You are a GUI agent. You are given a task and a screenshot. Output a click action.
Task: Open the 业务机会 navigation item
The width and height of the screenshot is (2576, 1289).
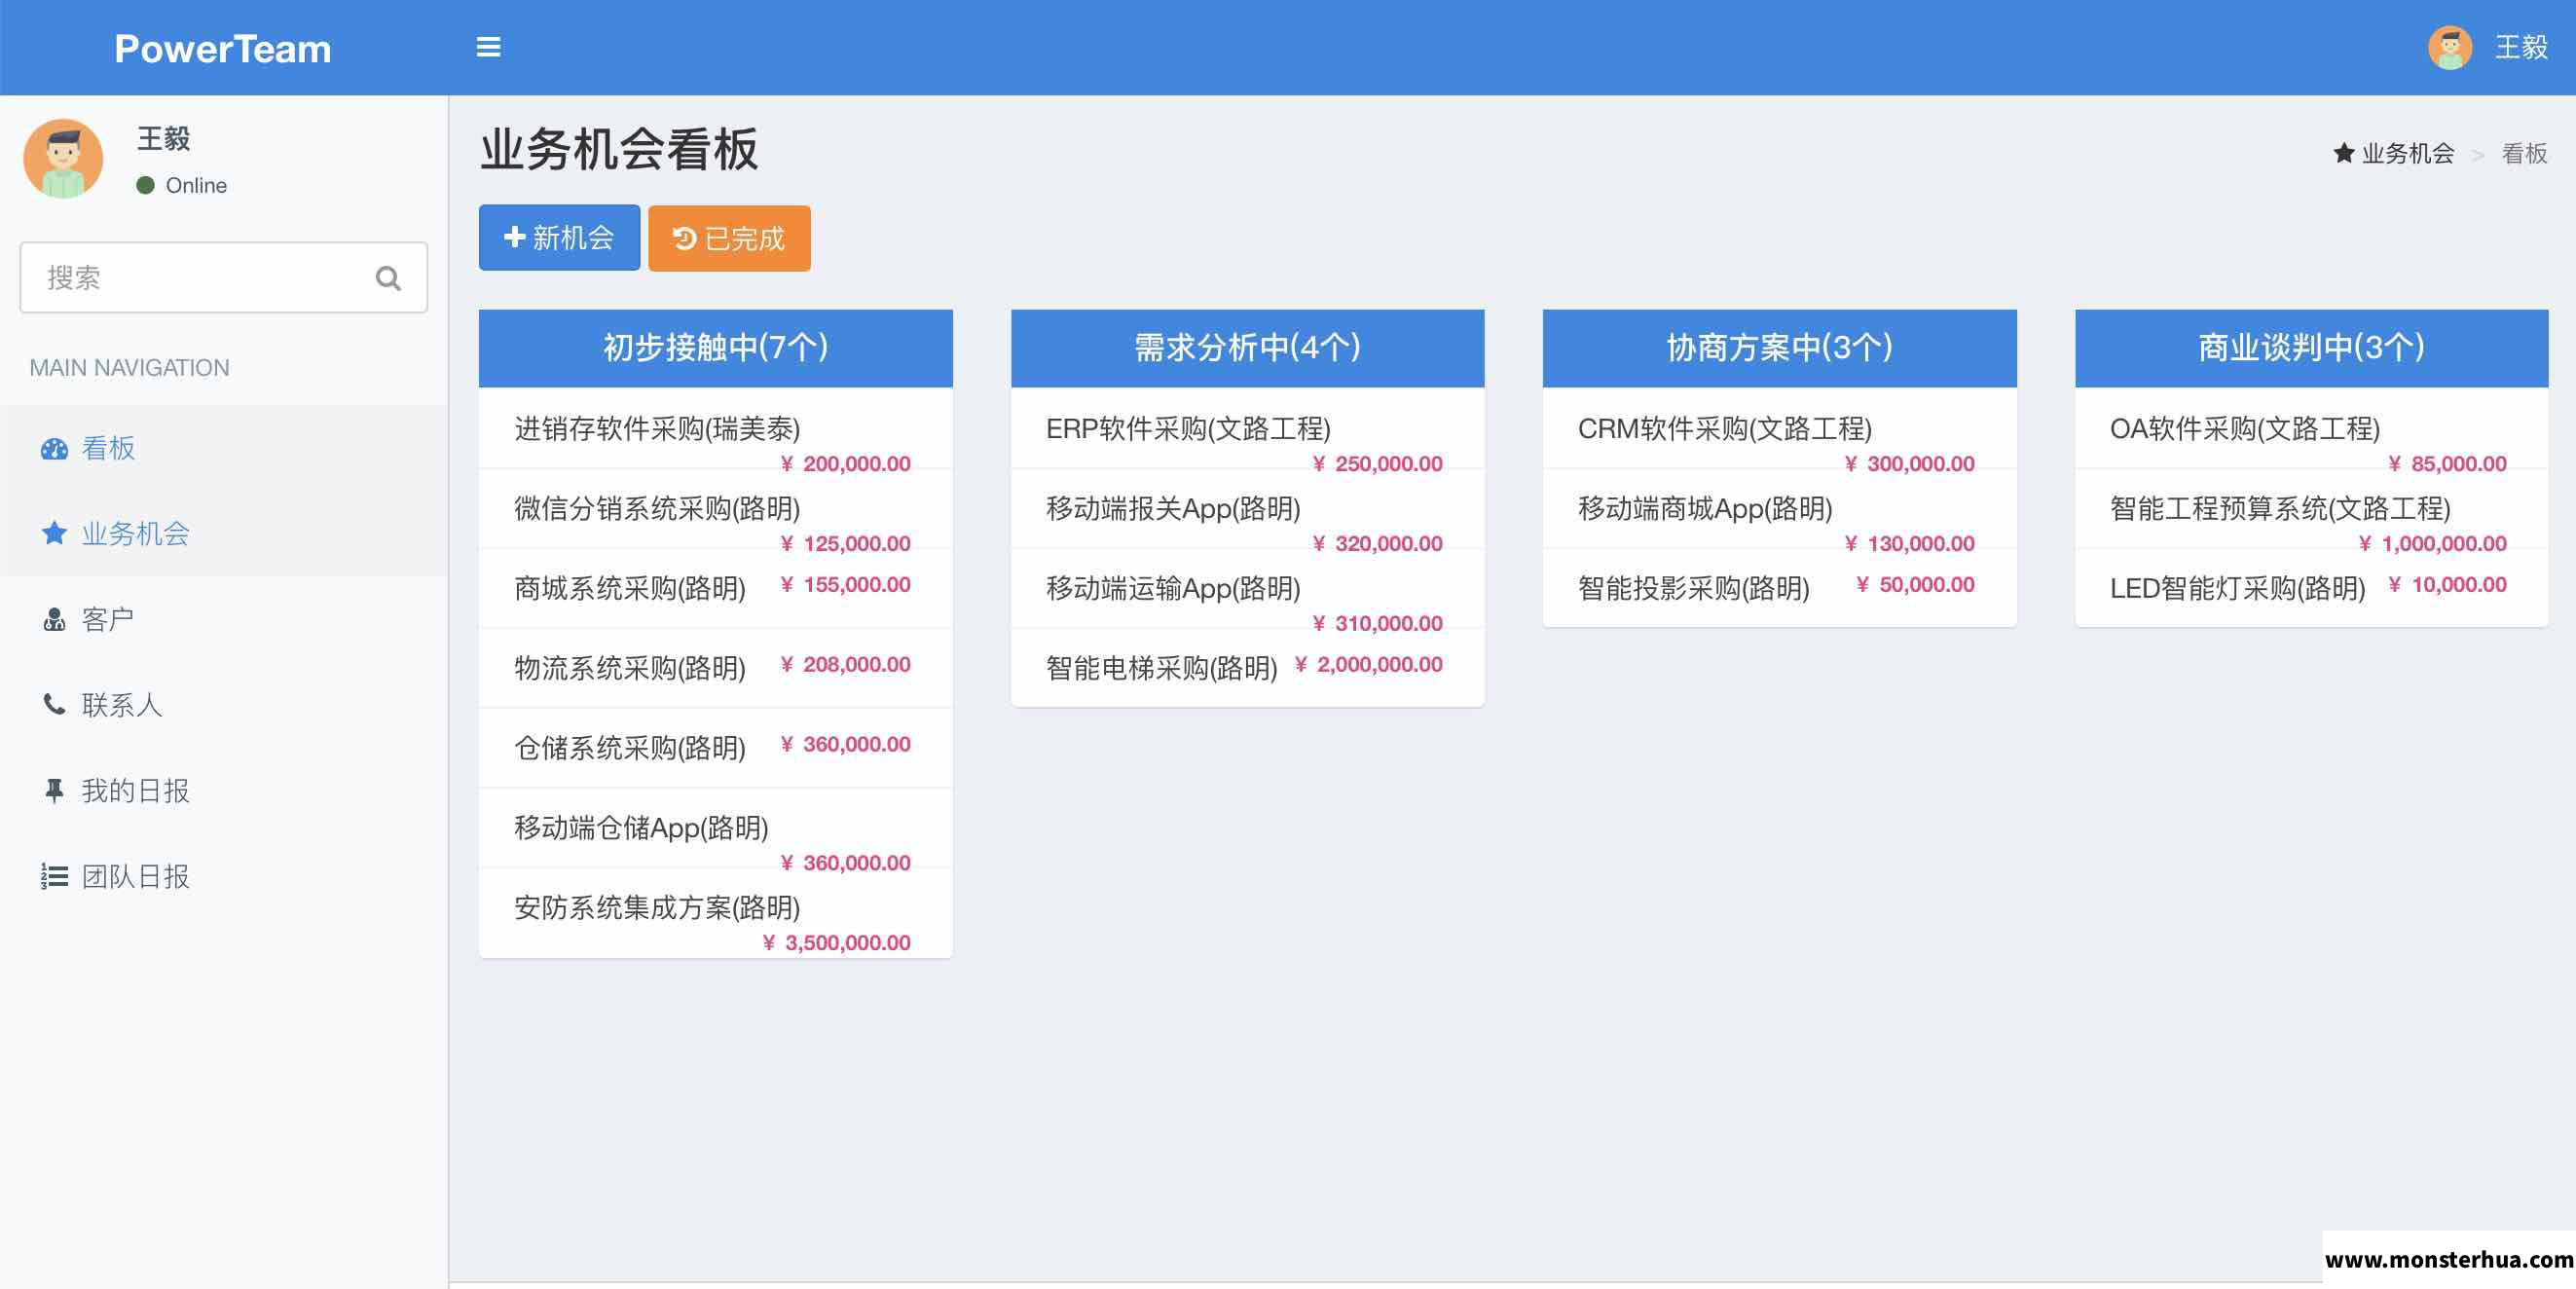point(224,533)
